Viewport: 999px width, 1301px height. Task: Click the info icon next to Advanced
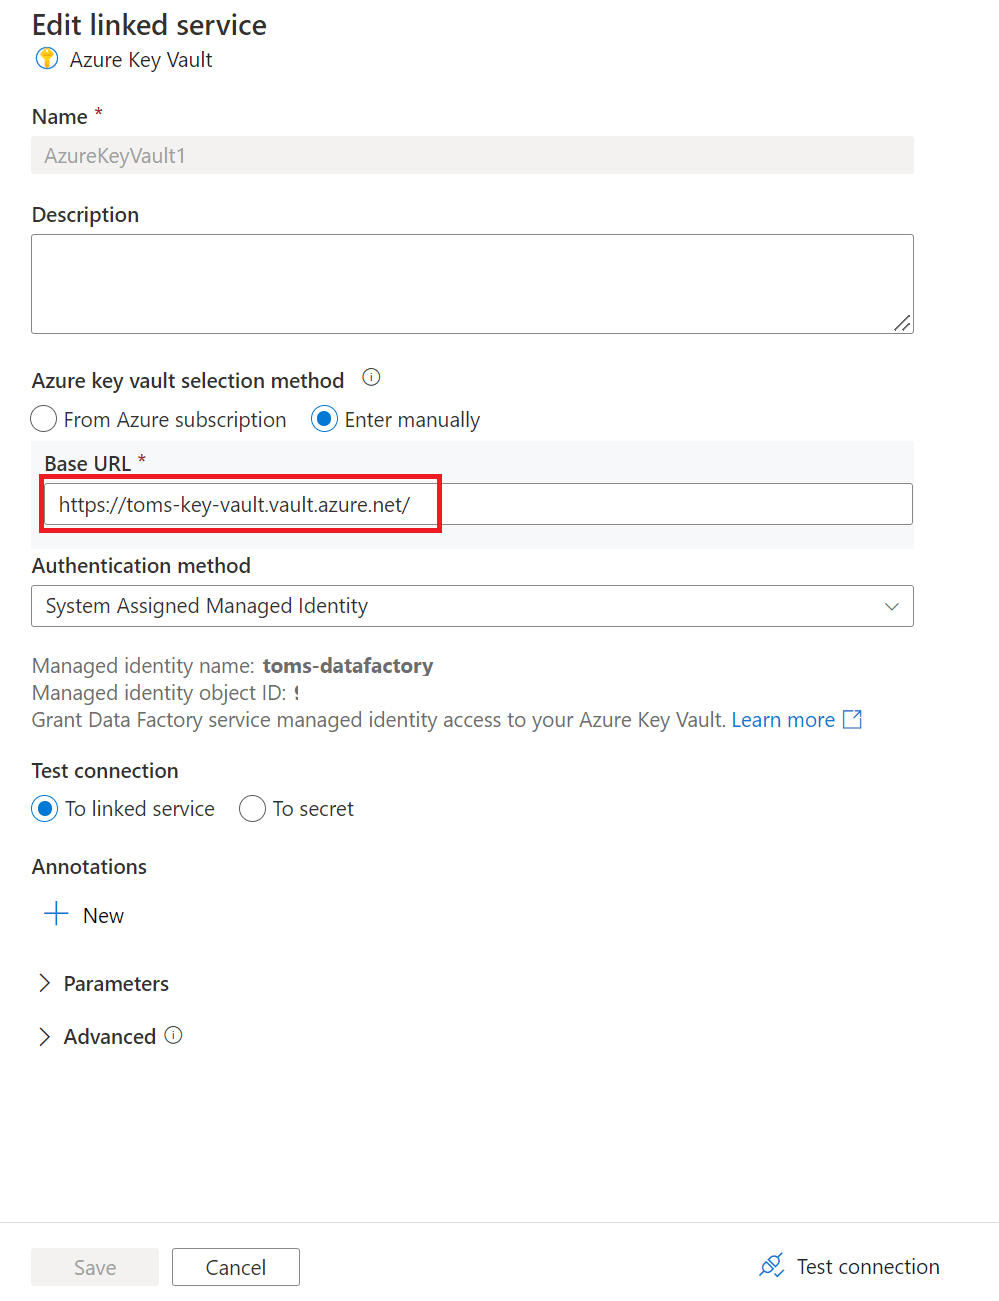pos(174,1036)
